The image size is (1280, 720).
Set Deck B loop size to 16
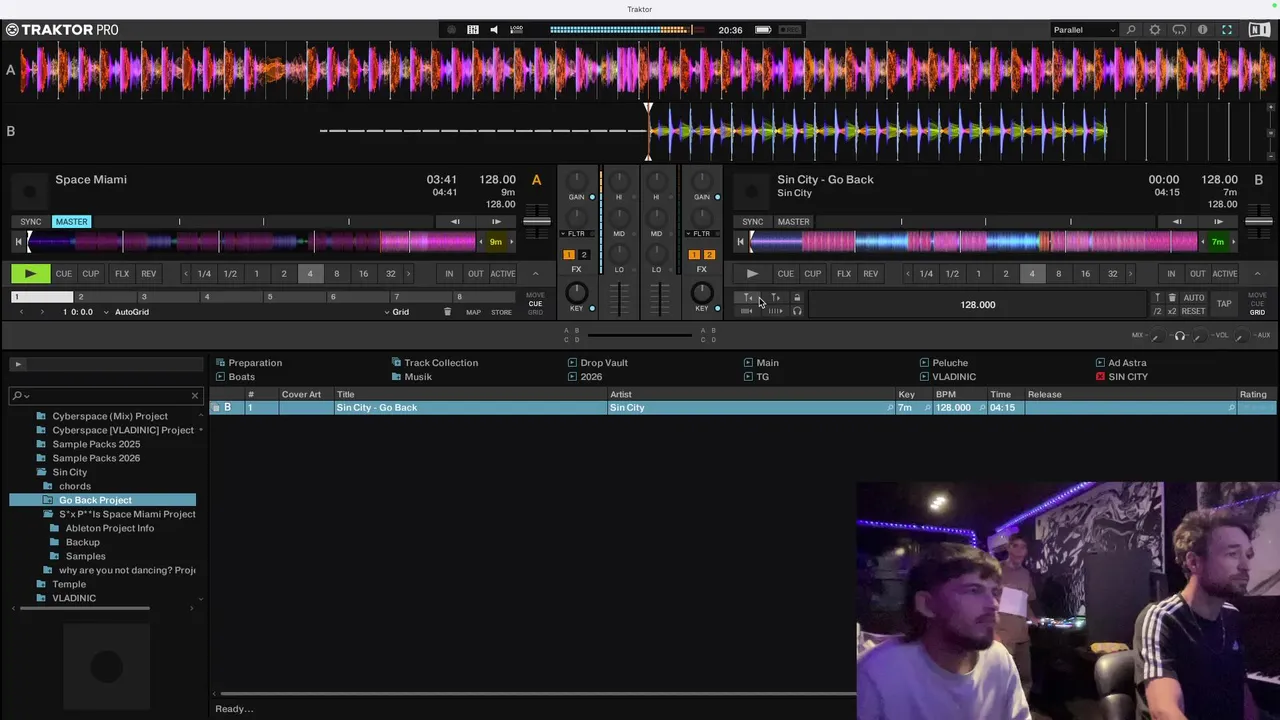[x=1085, y=274]
